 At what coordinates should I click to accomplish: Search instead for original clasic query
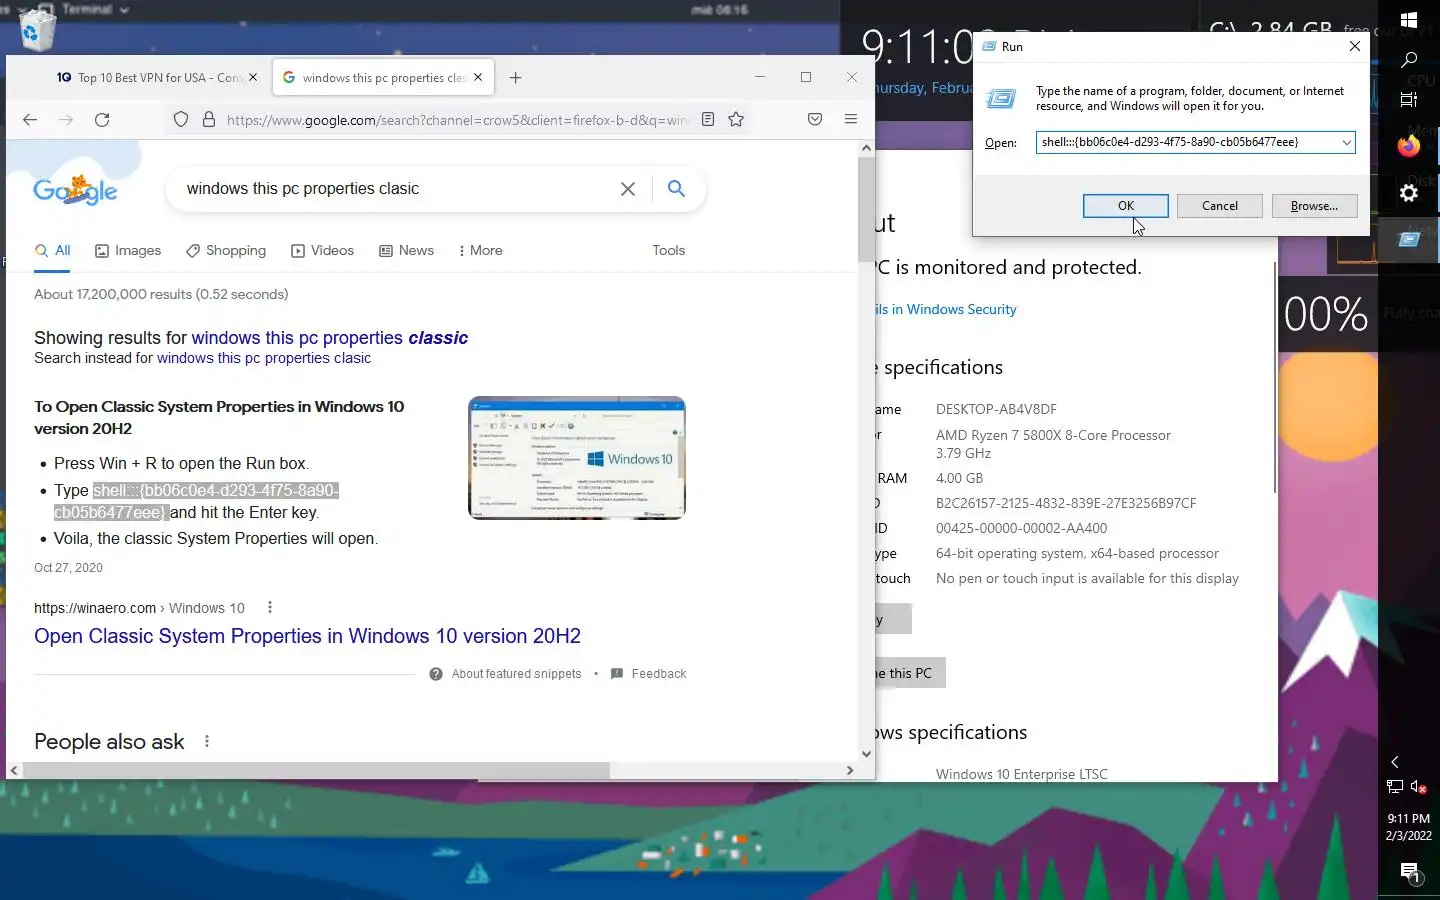point(264,358)
